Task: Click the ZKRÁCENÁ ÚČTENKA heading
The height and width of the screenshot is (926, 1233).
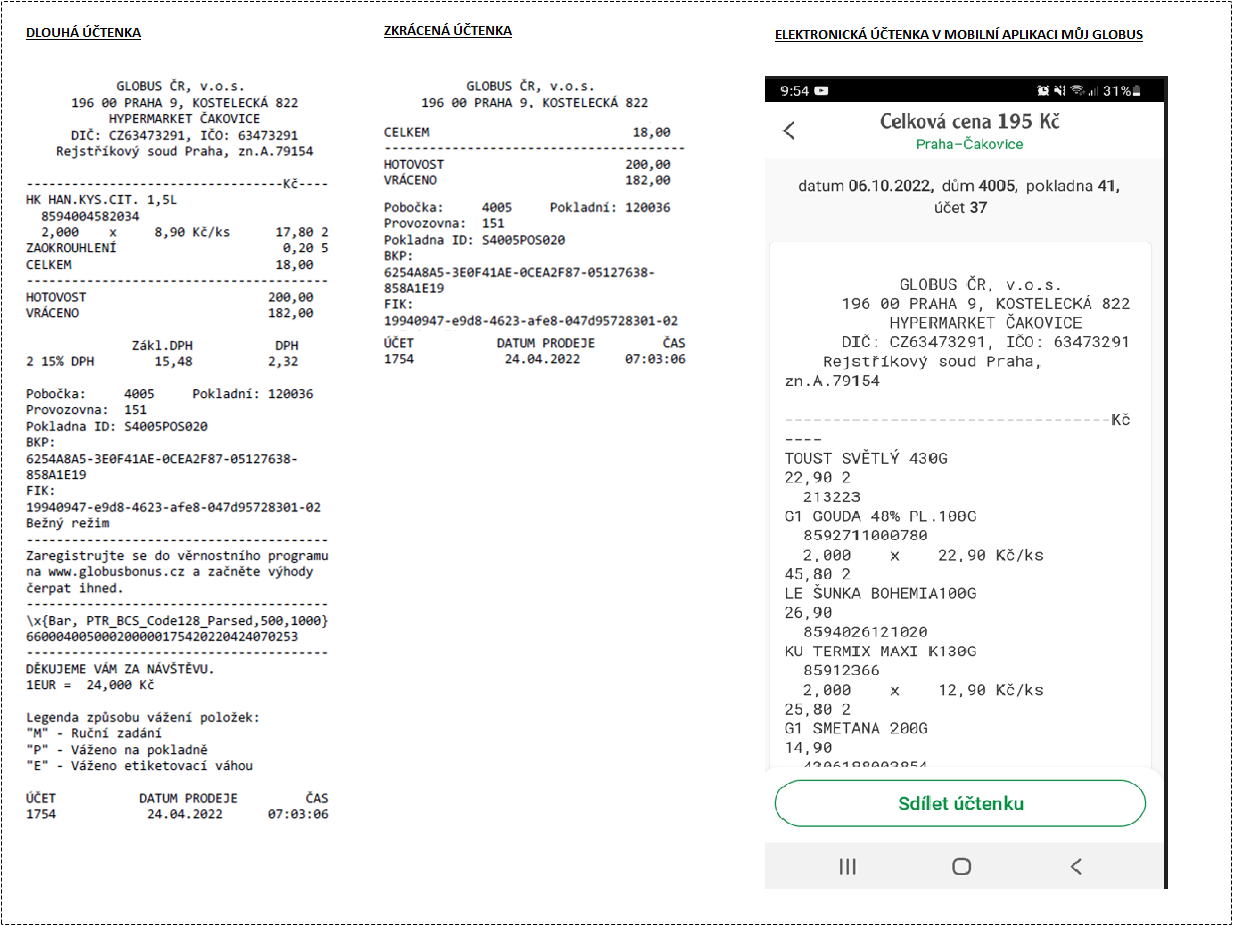Action: [x=448, y=31]
